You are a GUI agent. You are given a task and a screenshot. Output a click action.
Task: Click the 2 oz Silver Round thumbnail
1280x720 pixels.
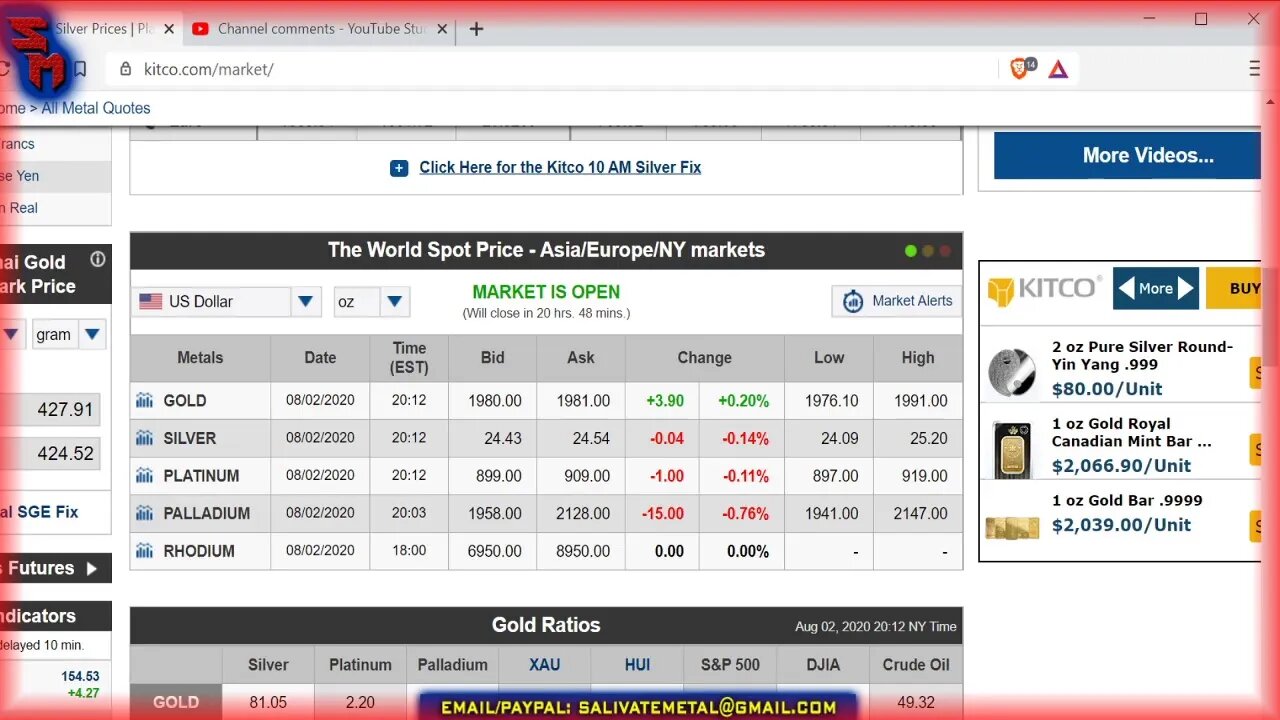(1012, 372)
